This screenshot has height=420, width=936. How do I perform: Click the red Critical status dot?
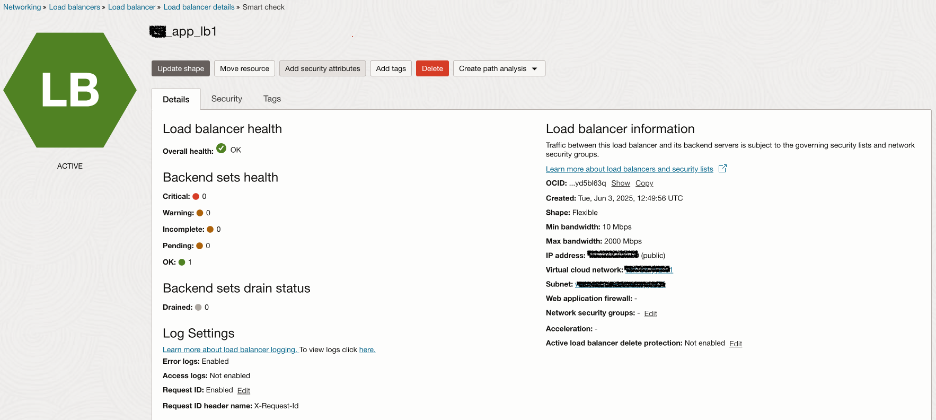click(196, 196)
